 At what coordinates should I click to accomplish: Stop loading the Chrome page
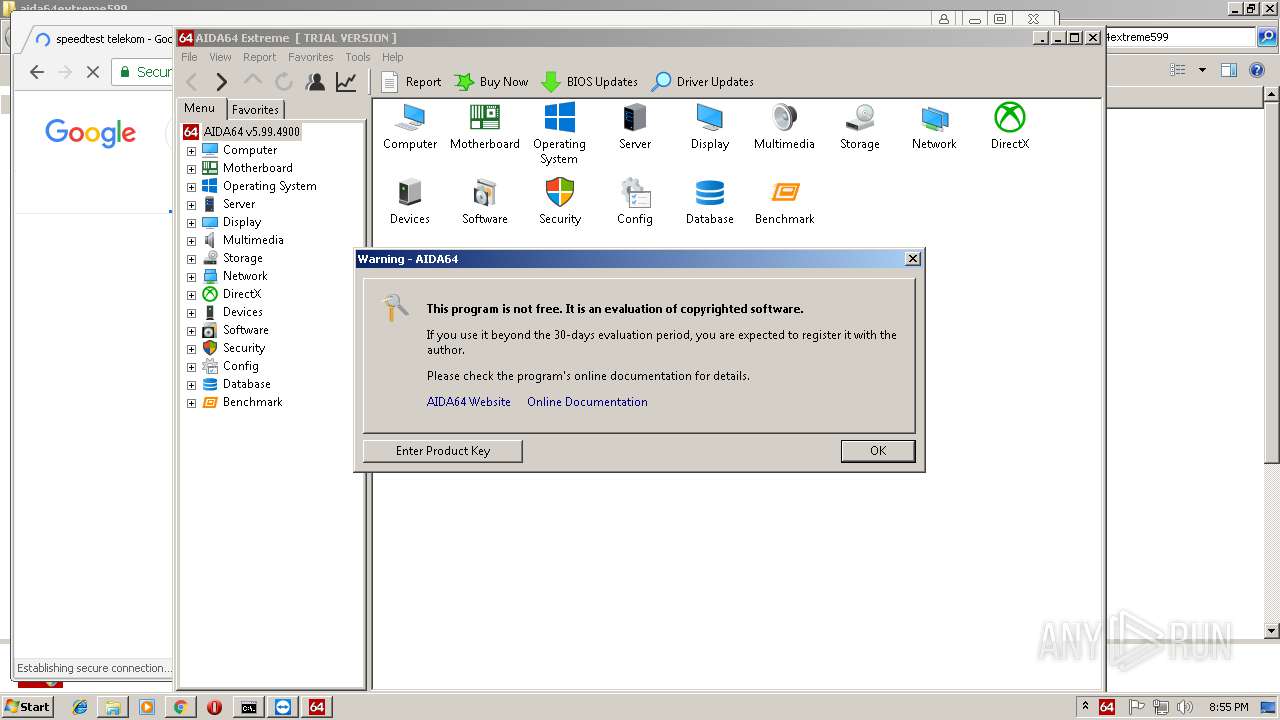93,72
